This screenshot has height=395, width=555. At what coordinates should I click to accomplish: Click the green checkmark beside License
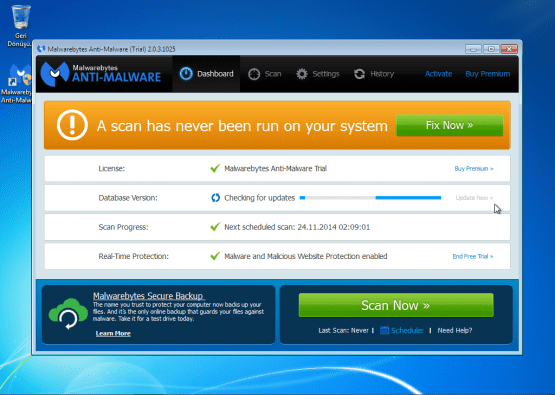(x=215, y=168)
